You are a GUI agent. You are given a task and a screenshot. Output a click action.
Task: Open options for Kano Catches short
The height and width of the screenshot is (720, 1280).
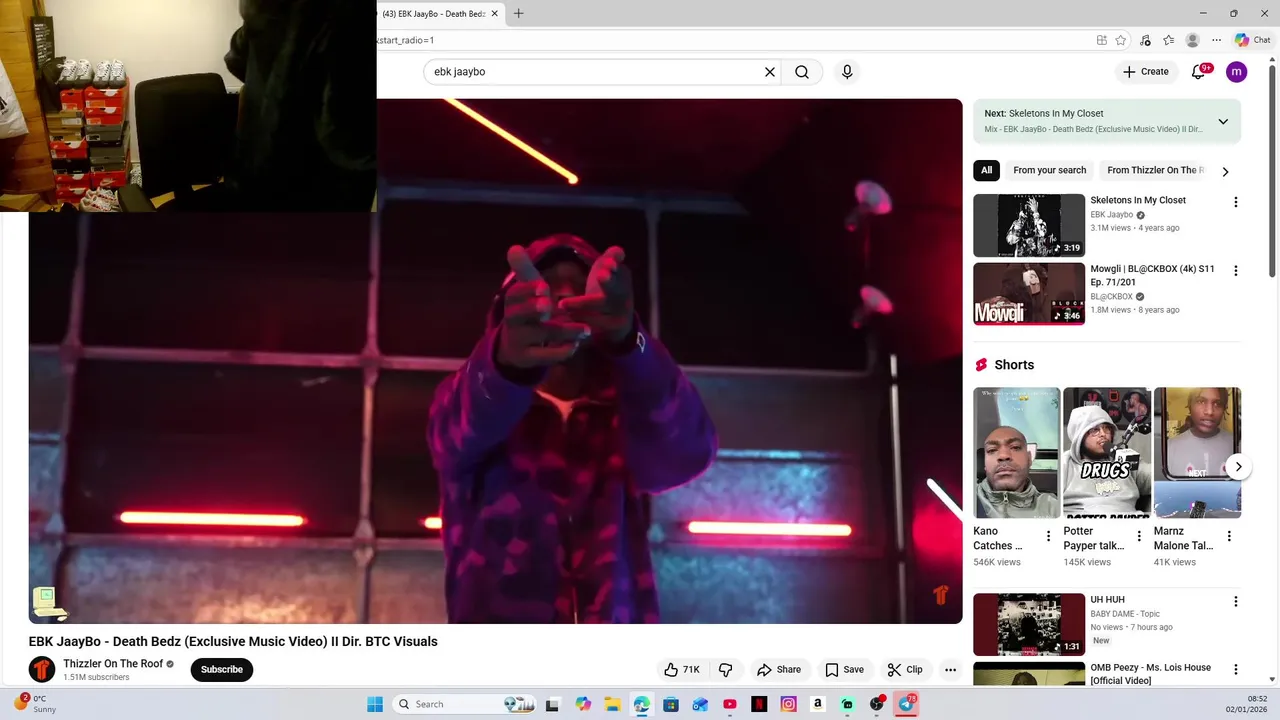1048,537
